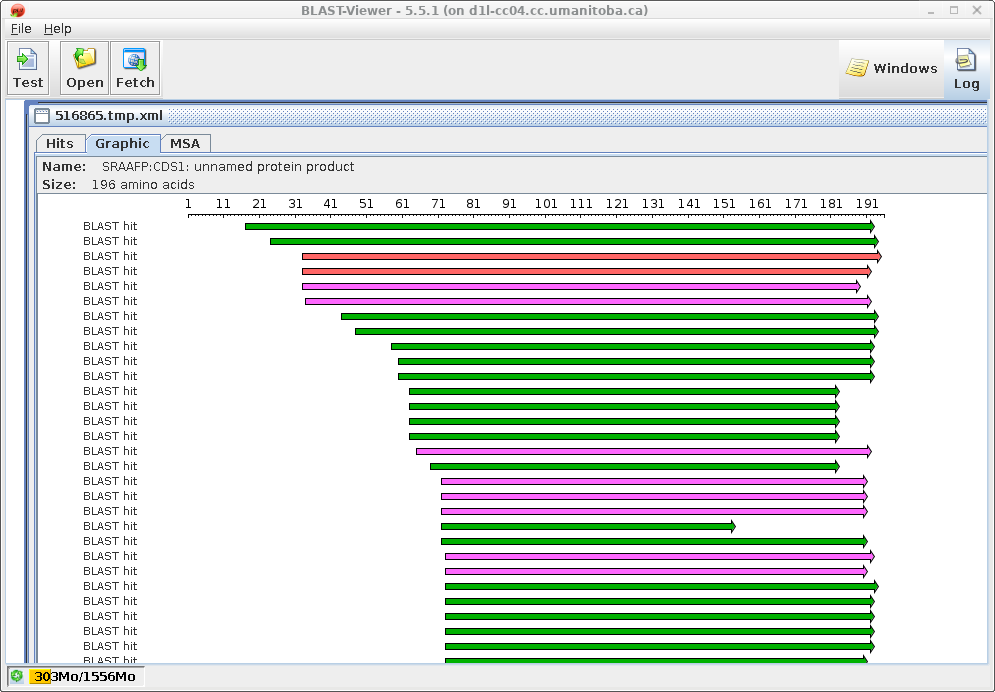The image size is (995, 692).
Task: Click the first green BLAST hit arrow
Action: click(558, 227)
